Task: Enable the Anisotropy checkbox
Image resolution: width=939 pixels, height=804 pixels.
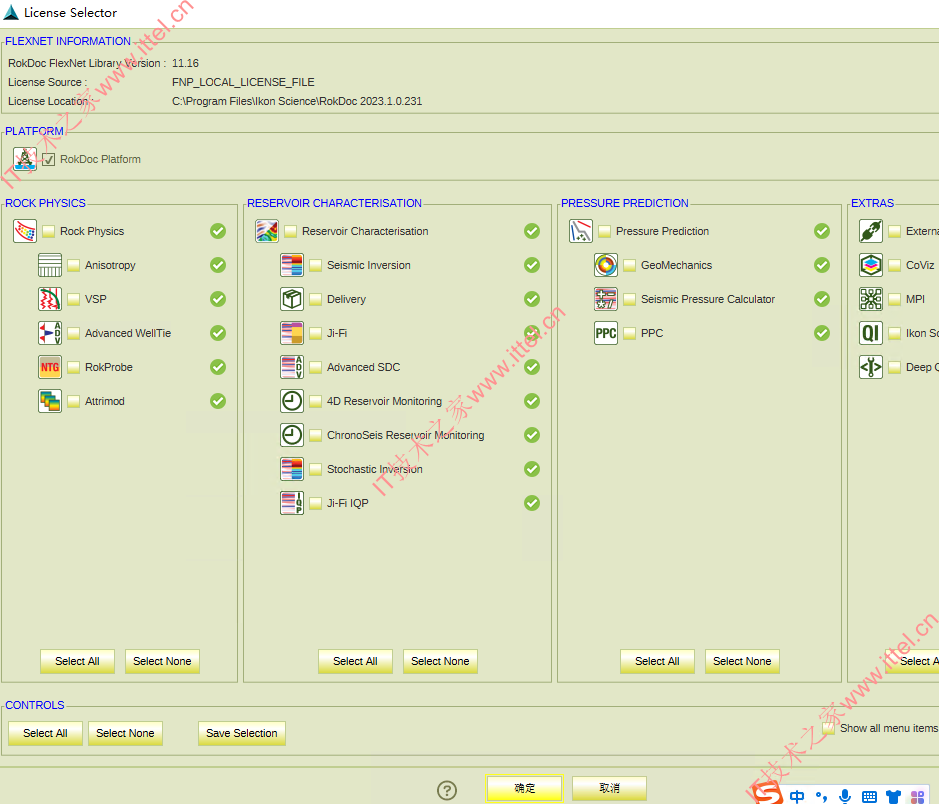Action: coord(74,265)
